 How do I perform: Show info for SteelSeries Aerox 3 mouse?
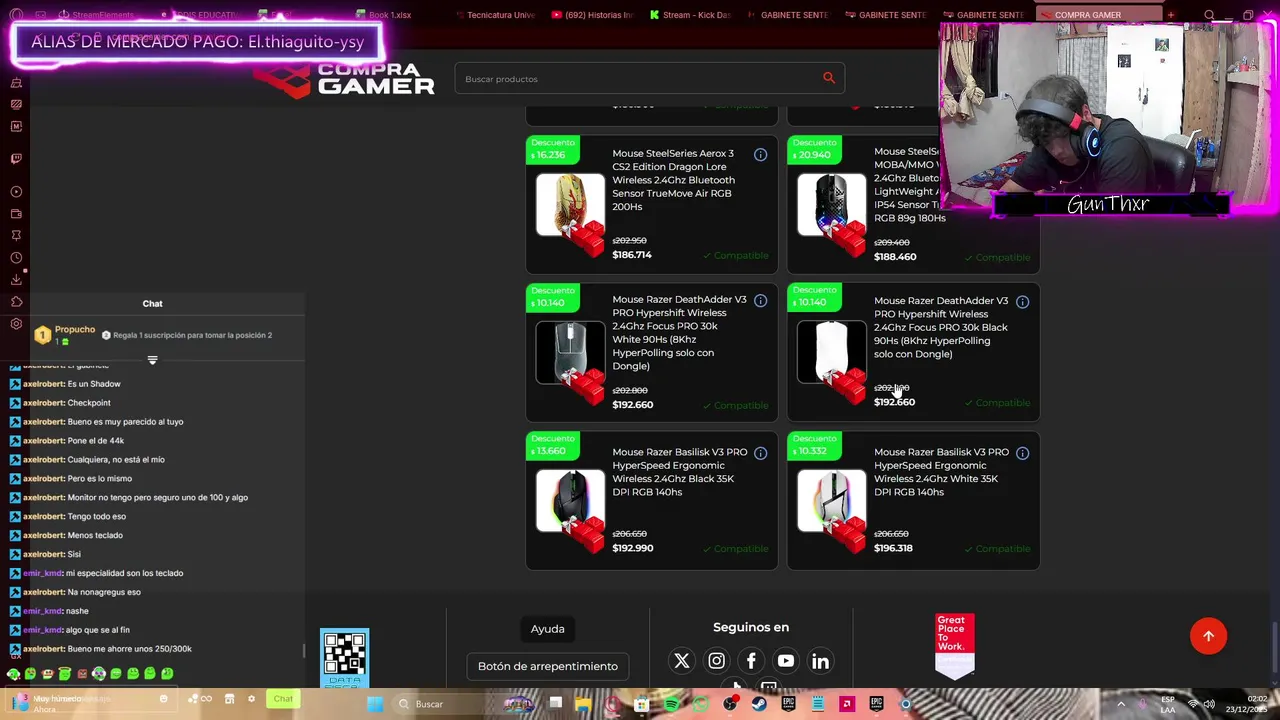click(x=760, y=155)
